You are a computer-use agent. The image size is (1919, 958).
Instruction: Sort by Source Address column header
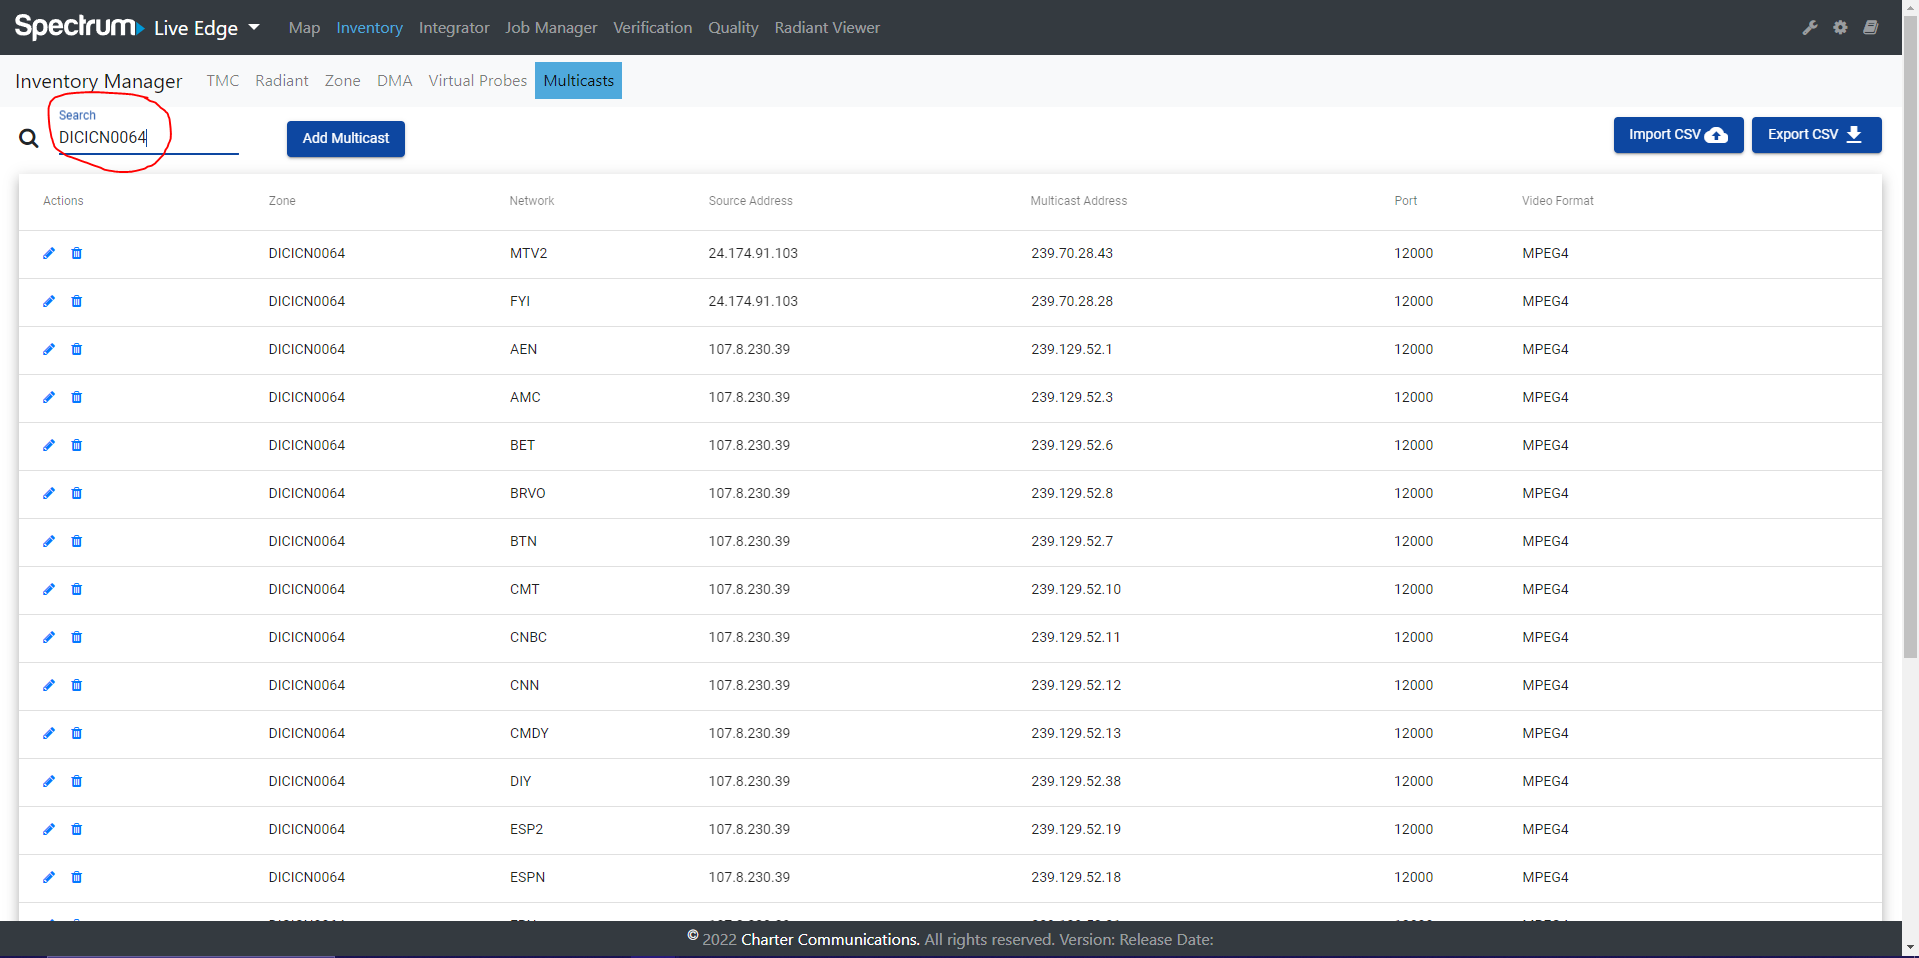[751, 201]
